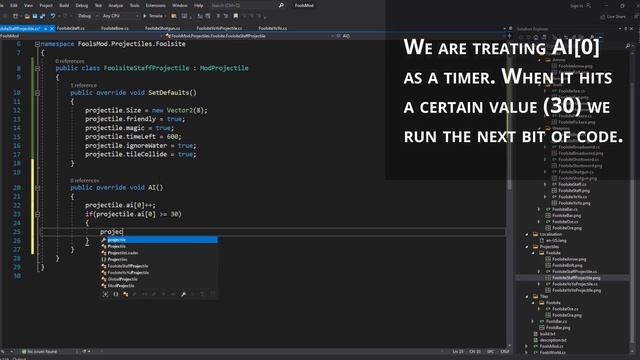The height and width of the screenshot is (360, 640).
Task: Select the 'FoolsiteYoYoProjectile' IntelliSense suggestion
Action: tap(159, 272)
